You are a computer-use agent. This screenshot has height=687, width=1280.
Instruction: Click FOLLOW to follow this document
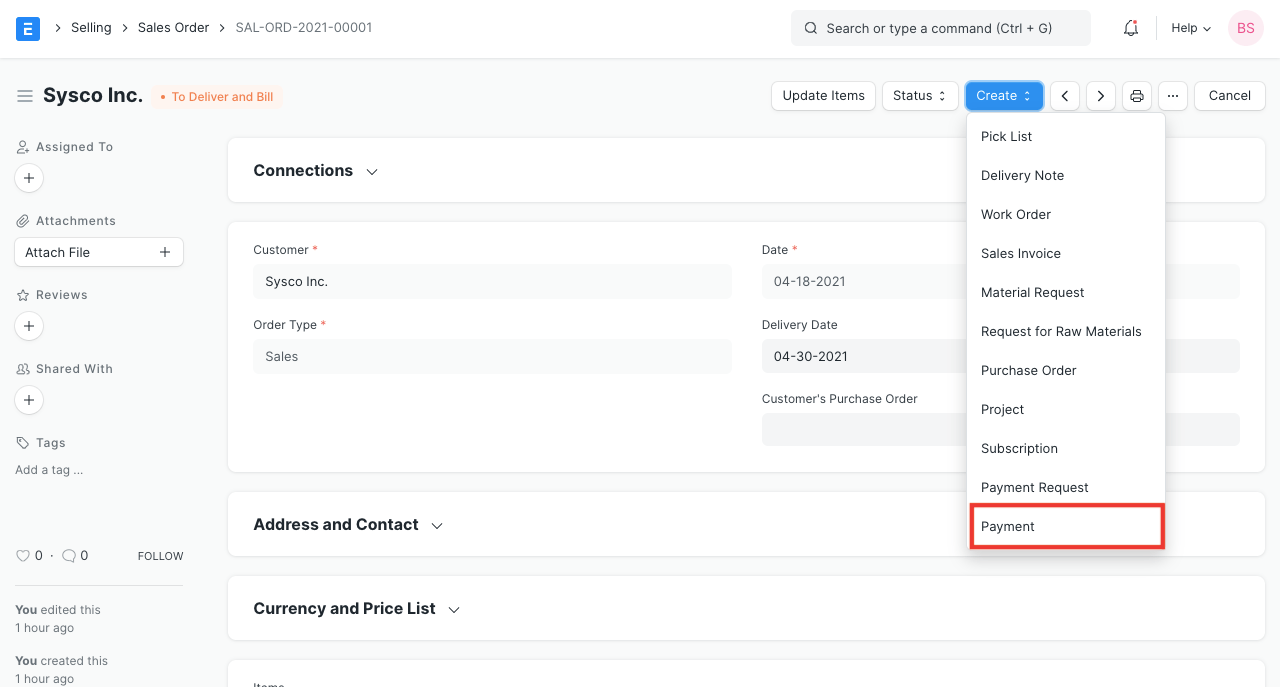[x=160, y=555]
